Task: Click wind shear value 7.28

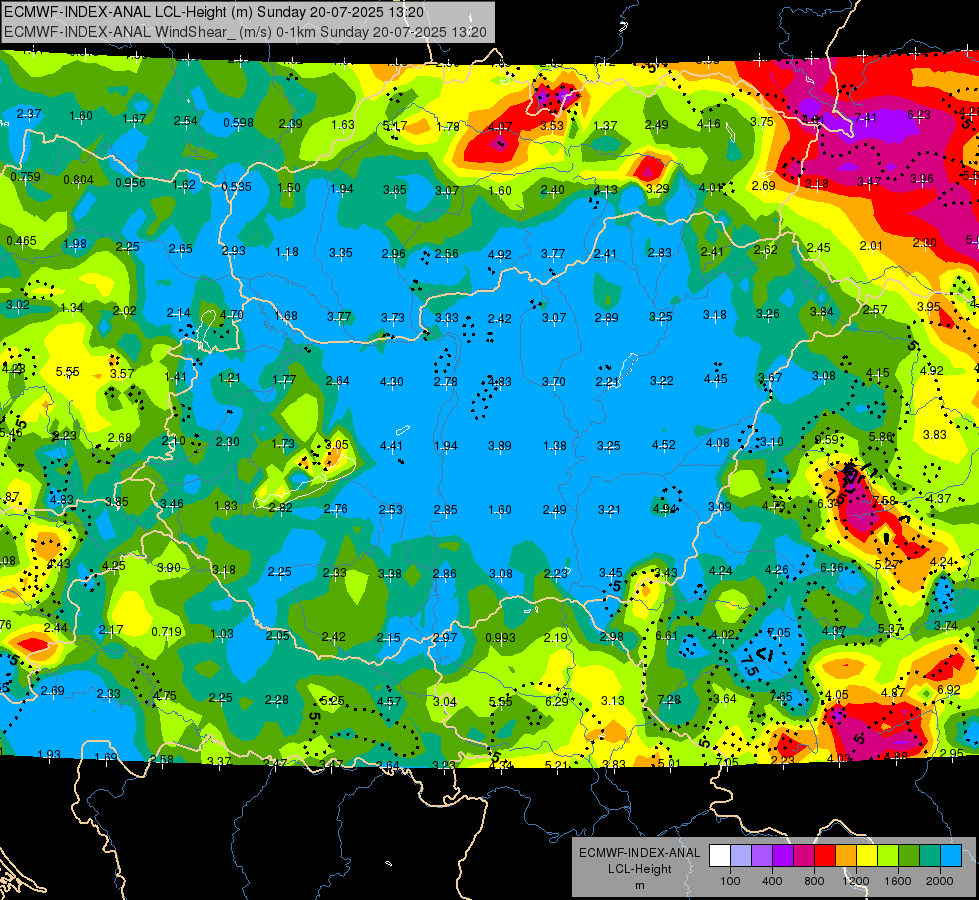Action: 669,700
